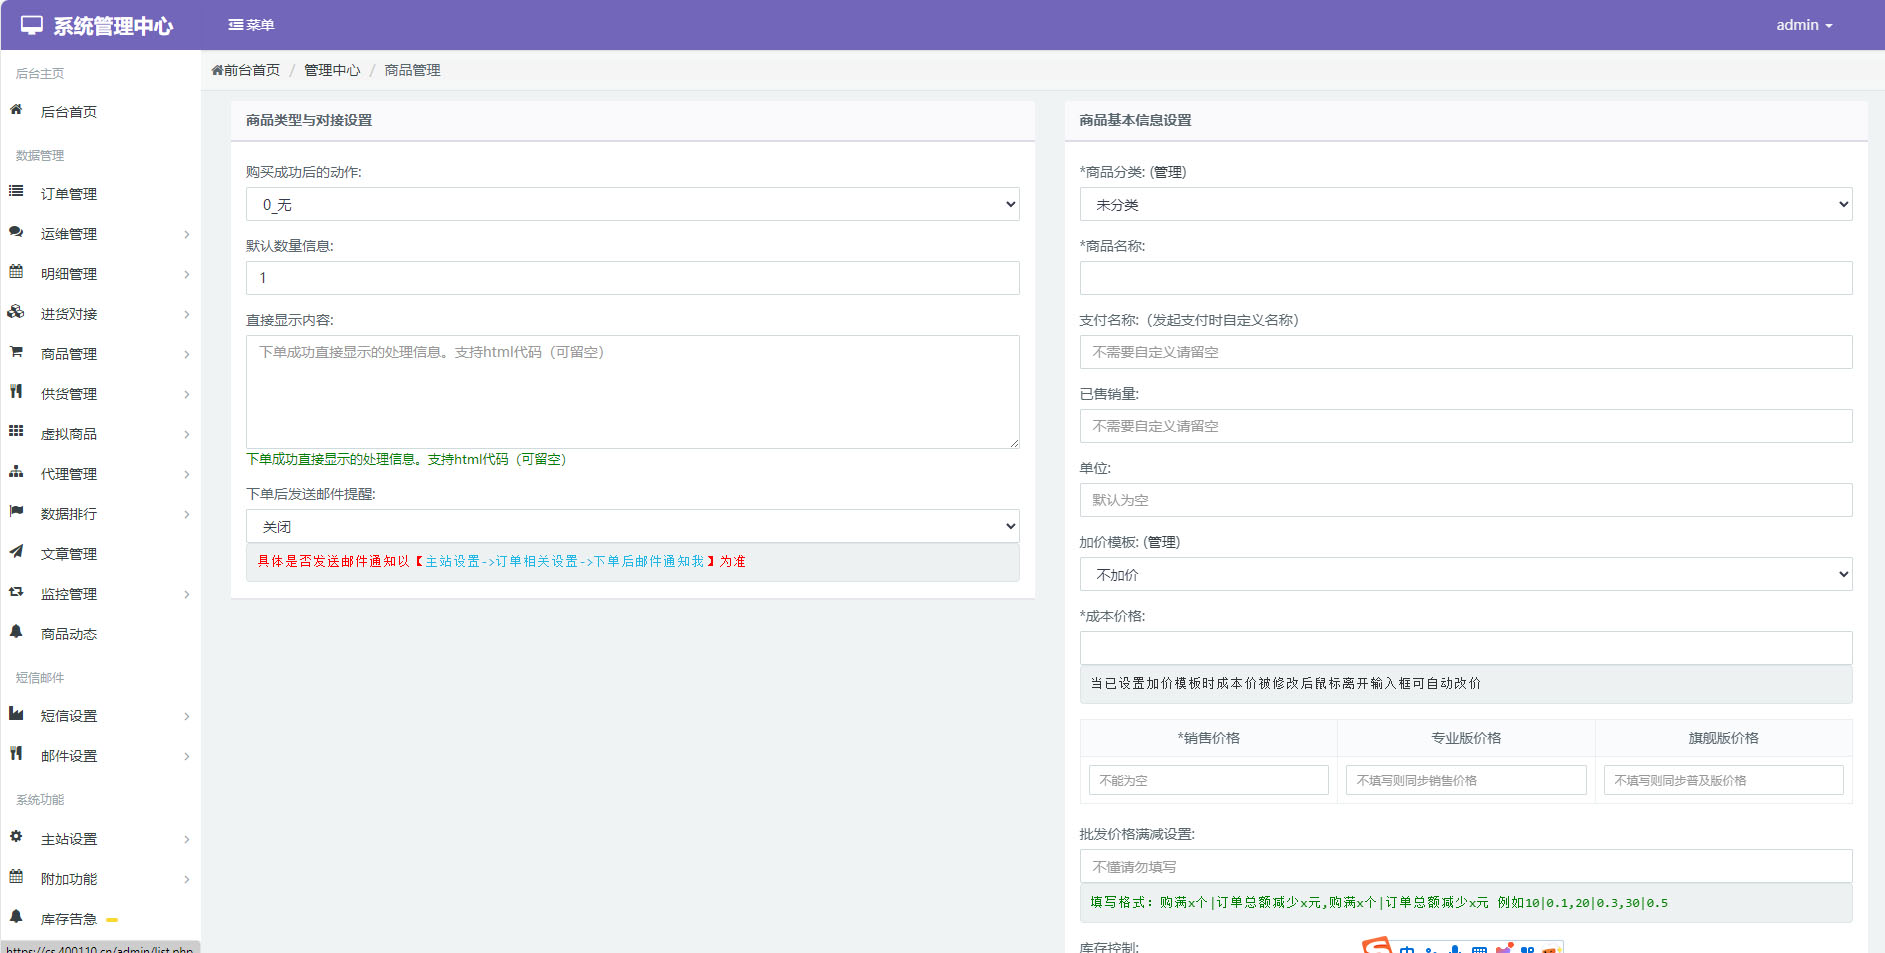
Task: Click the paper plane icon for 文章管理
Action: [x=16, y=552]
